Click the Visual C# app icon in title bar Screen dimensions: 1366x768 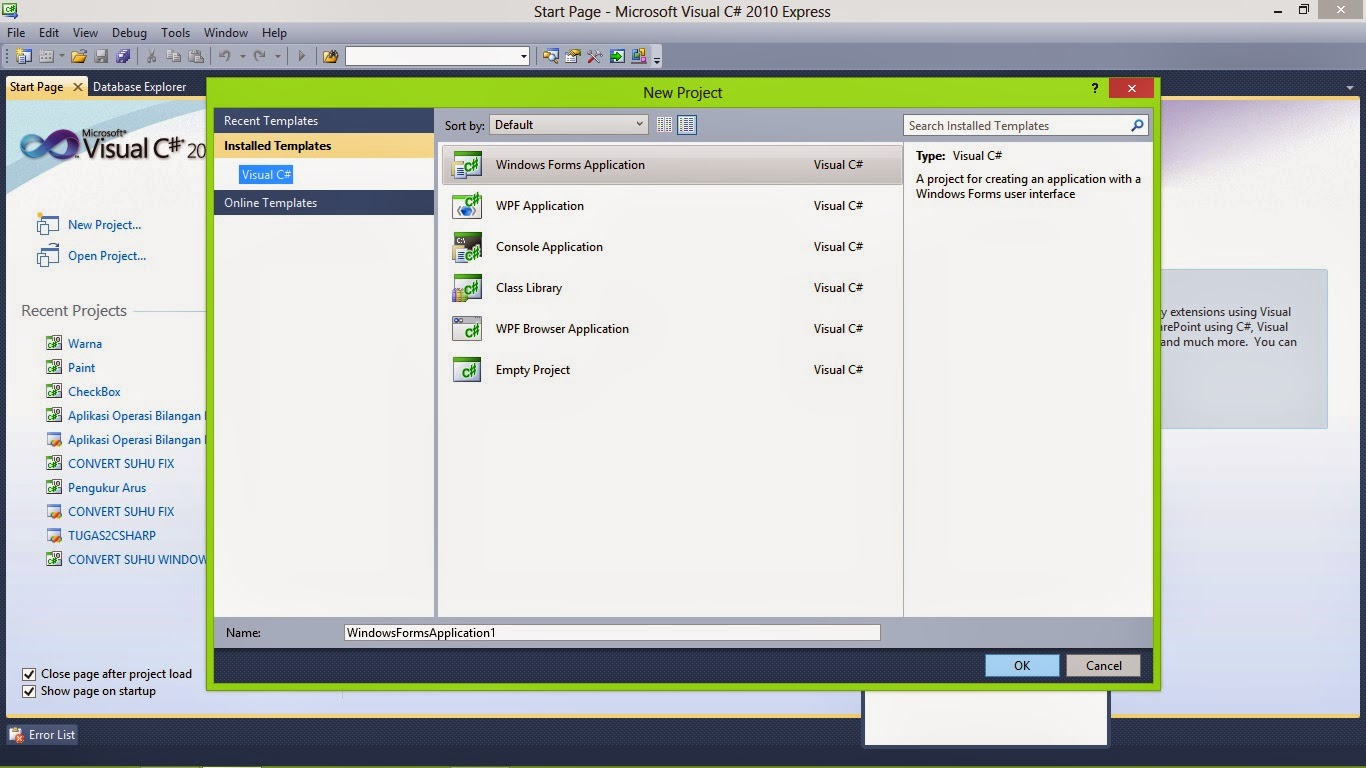pyautogui.click(x=9, y=10)
